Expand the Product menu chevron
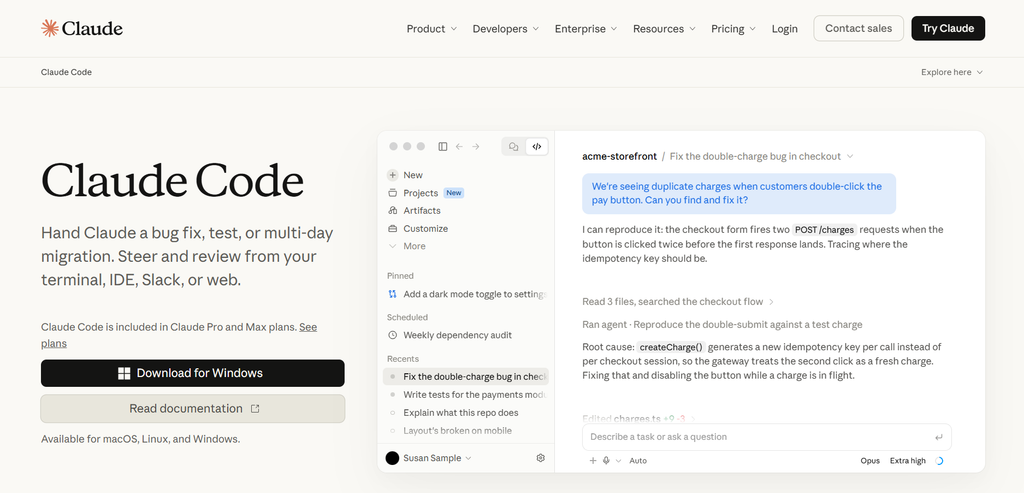The width and height of the screenshot is (1024, 493). pyautogui.click(x=454, y=29)
